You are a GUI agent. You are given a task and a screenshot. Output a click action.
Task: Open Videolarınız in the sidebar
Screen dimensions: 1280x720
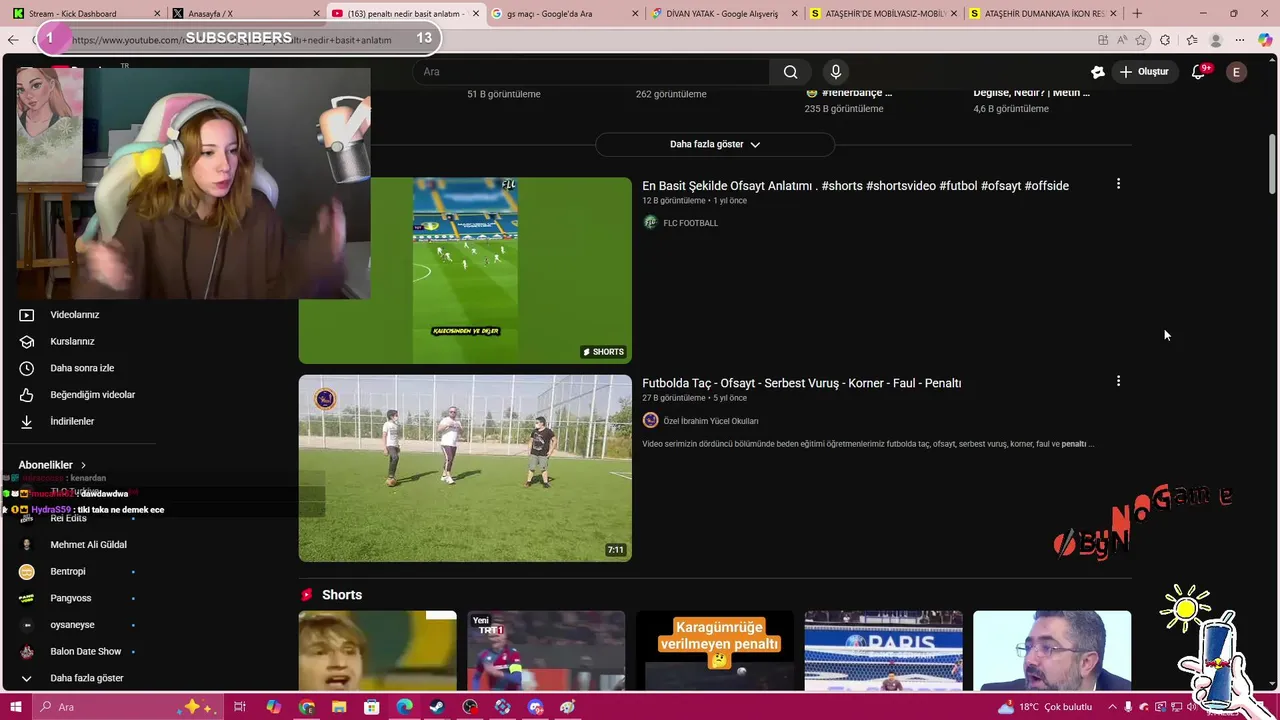pos(75,315)
